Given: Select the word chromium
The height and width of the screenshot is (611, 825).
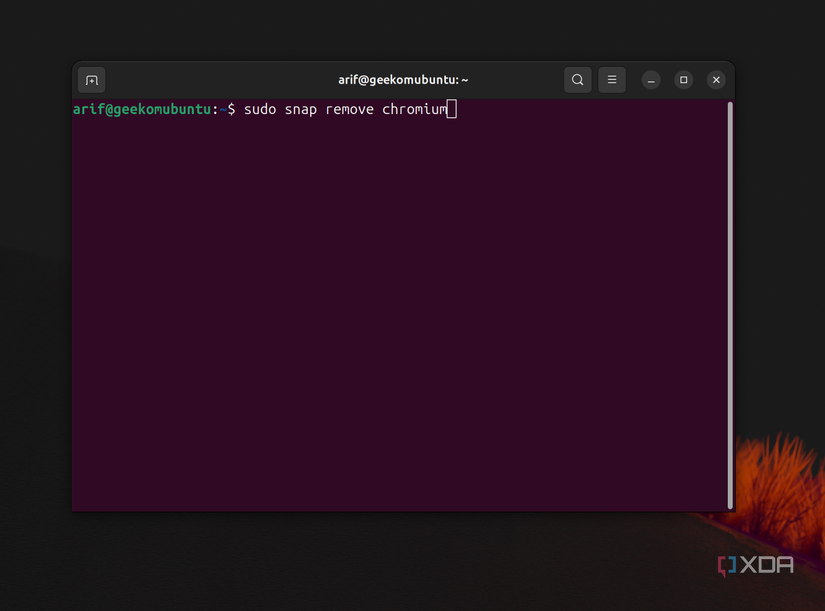Looking at the screenshot, I should [x=415, y=109].
